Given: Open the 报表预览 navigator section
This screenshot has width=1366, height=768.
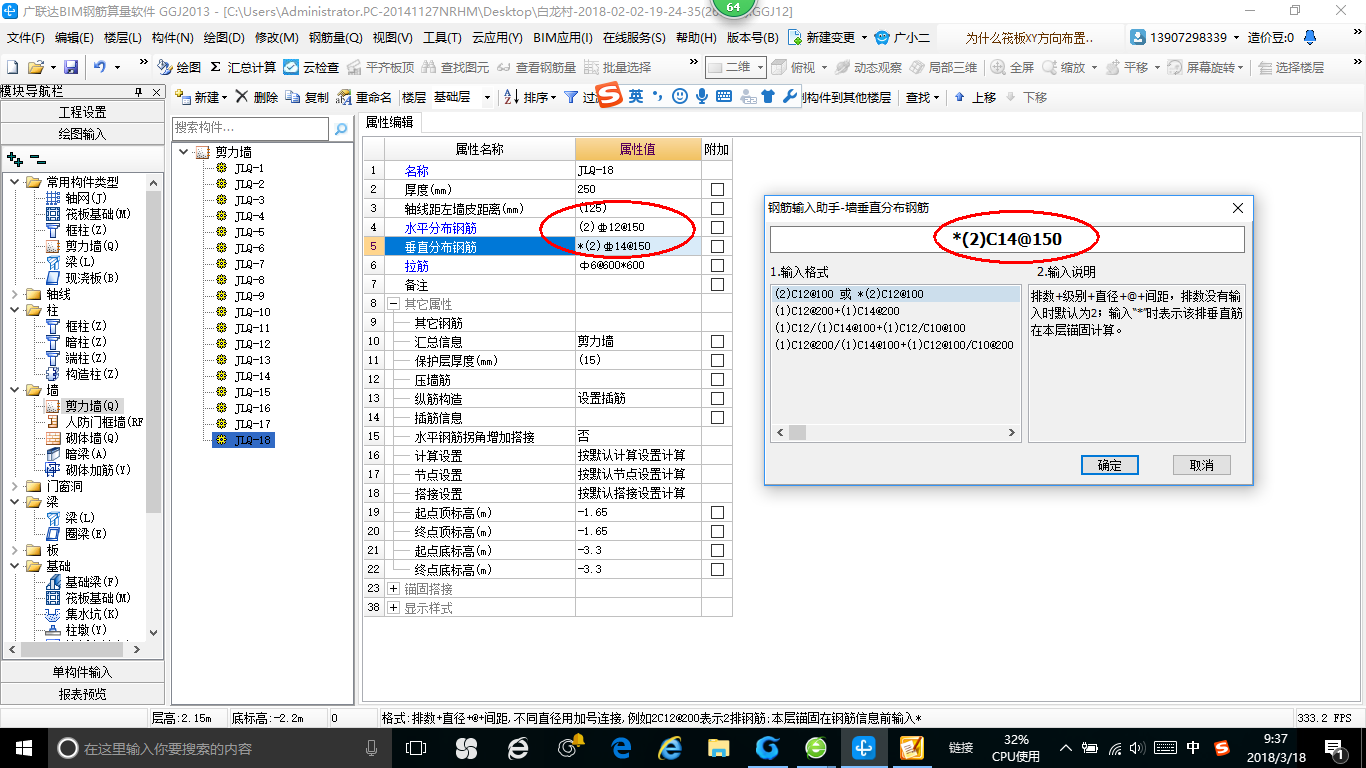Looking at the screenshot, I should point(82,694).
